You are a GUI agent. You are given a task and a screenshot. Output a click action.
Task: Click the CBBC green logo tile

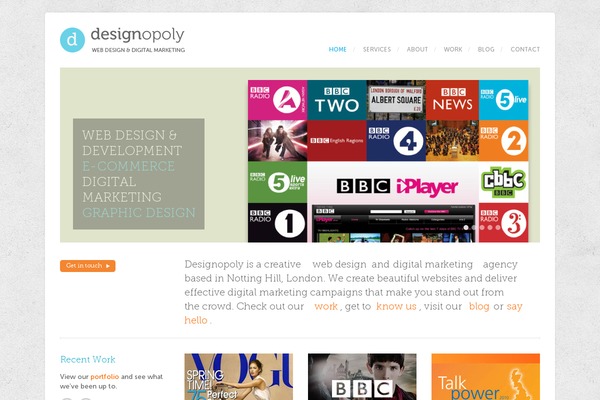coord(503,182)
